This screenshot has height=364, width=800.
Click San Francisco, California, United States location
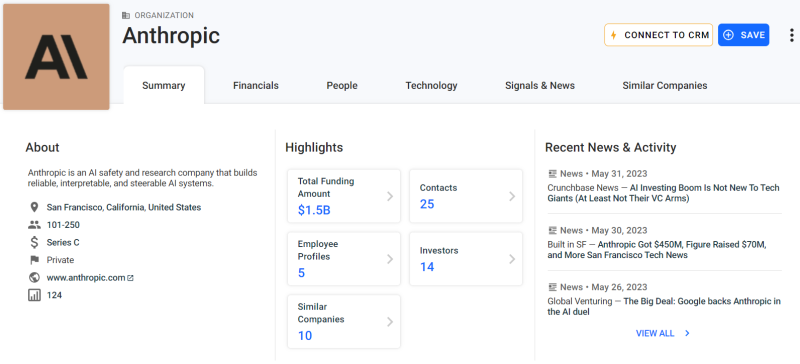coord(124,207)
